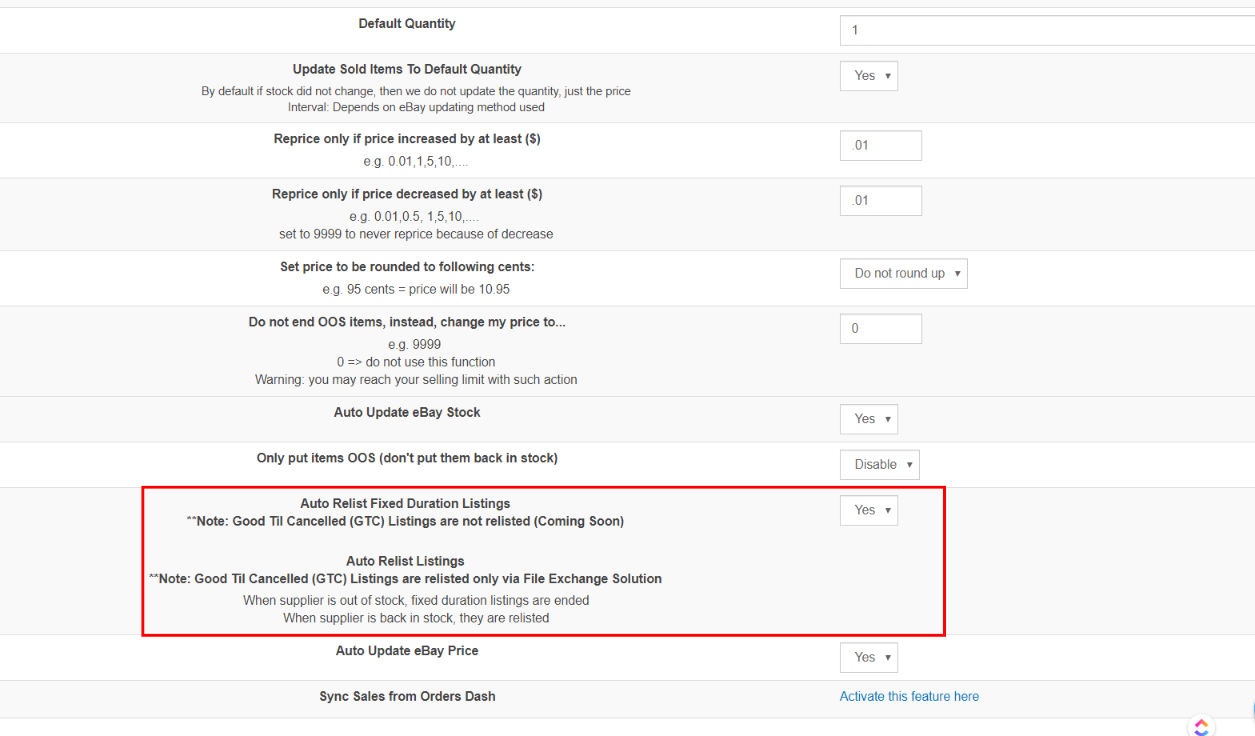Select the Reprice only if price decreased label

tap(407, 194)
